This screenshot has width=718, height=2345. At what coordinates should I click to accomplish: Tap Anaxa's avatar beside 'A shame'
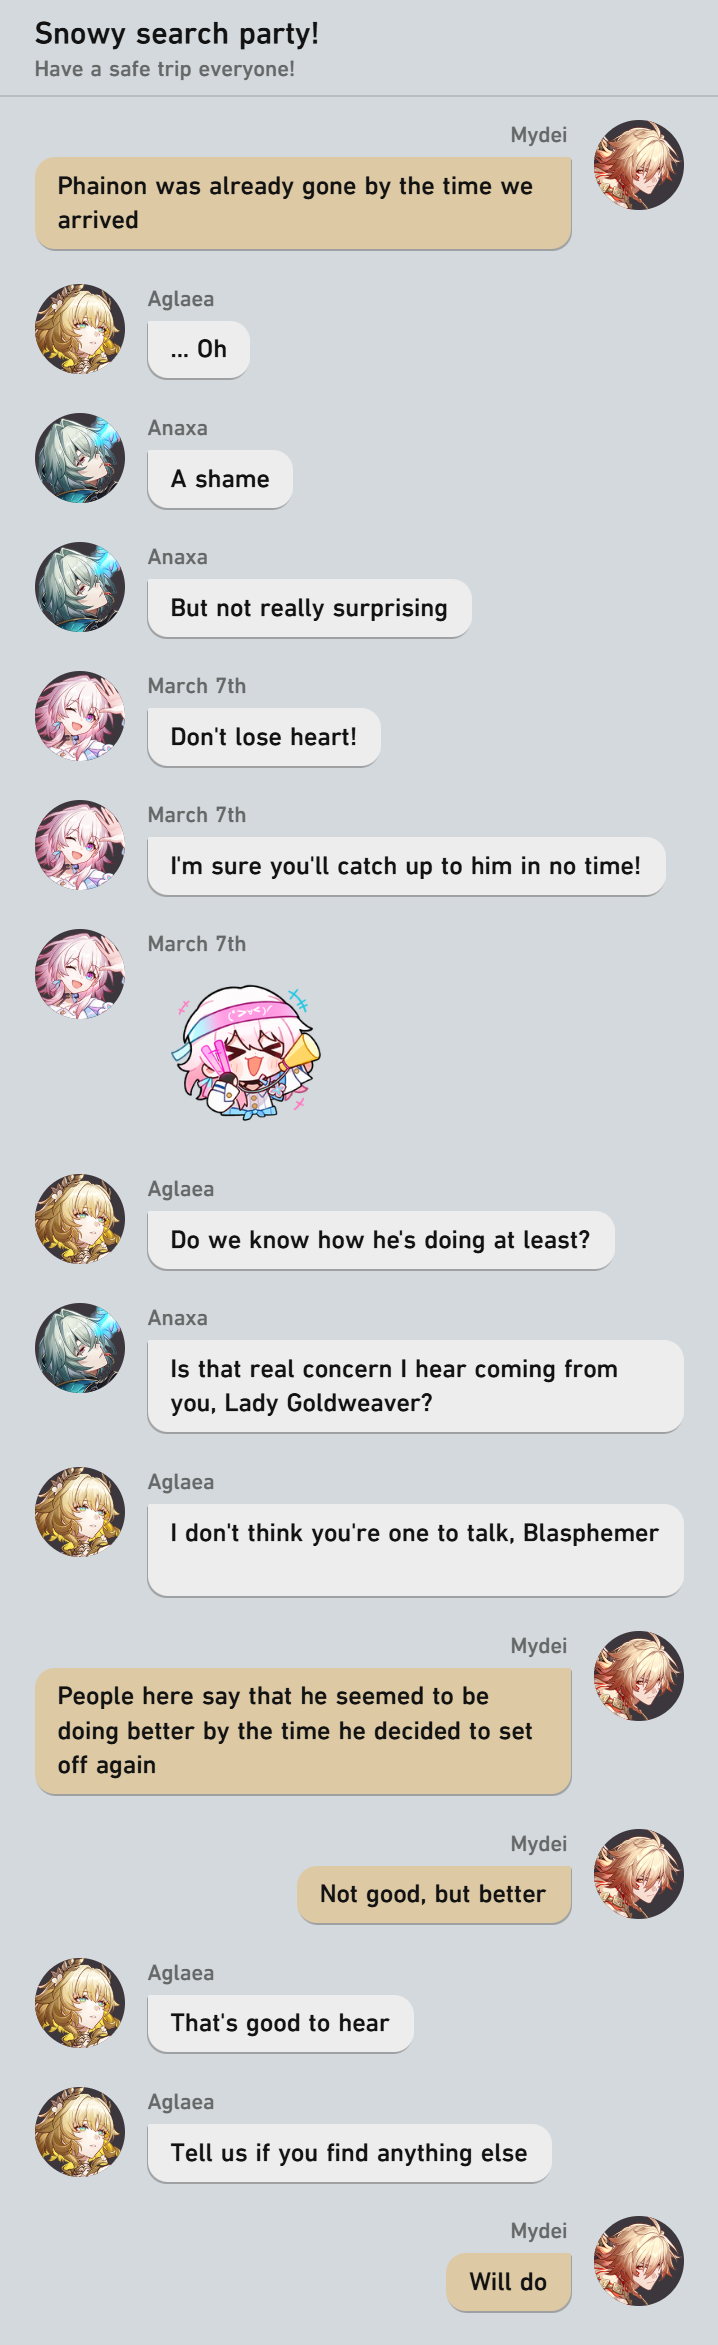pos(80,458)
